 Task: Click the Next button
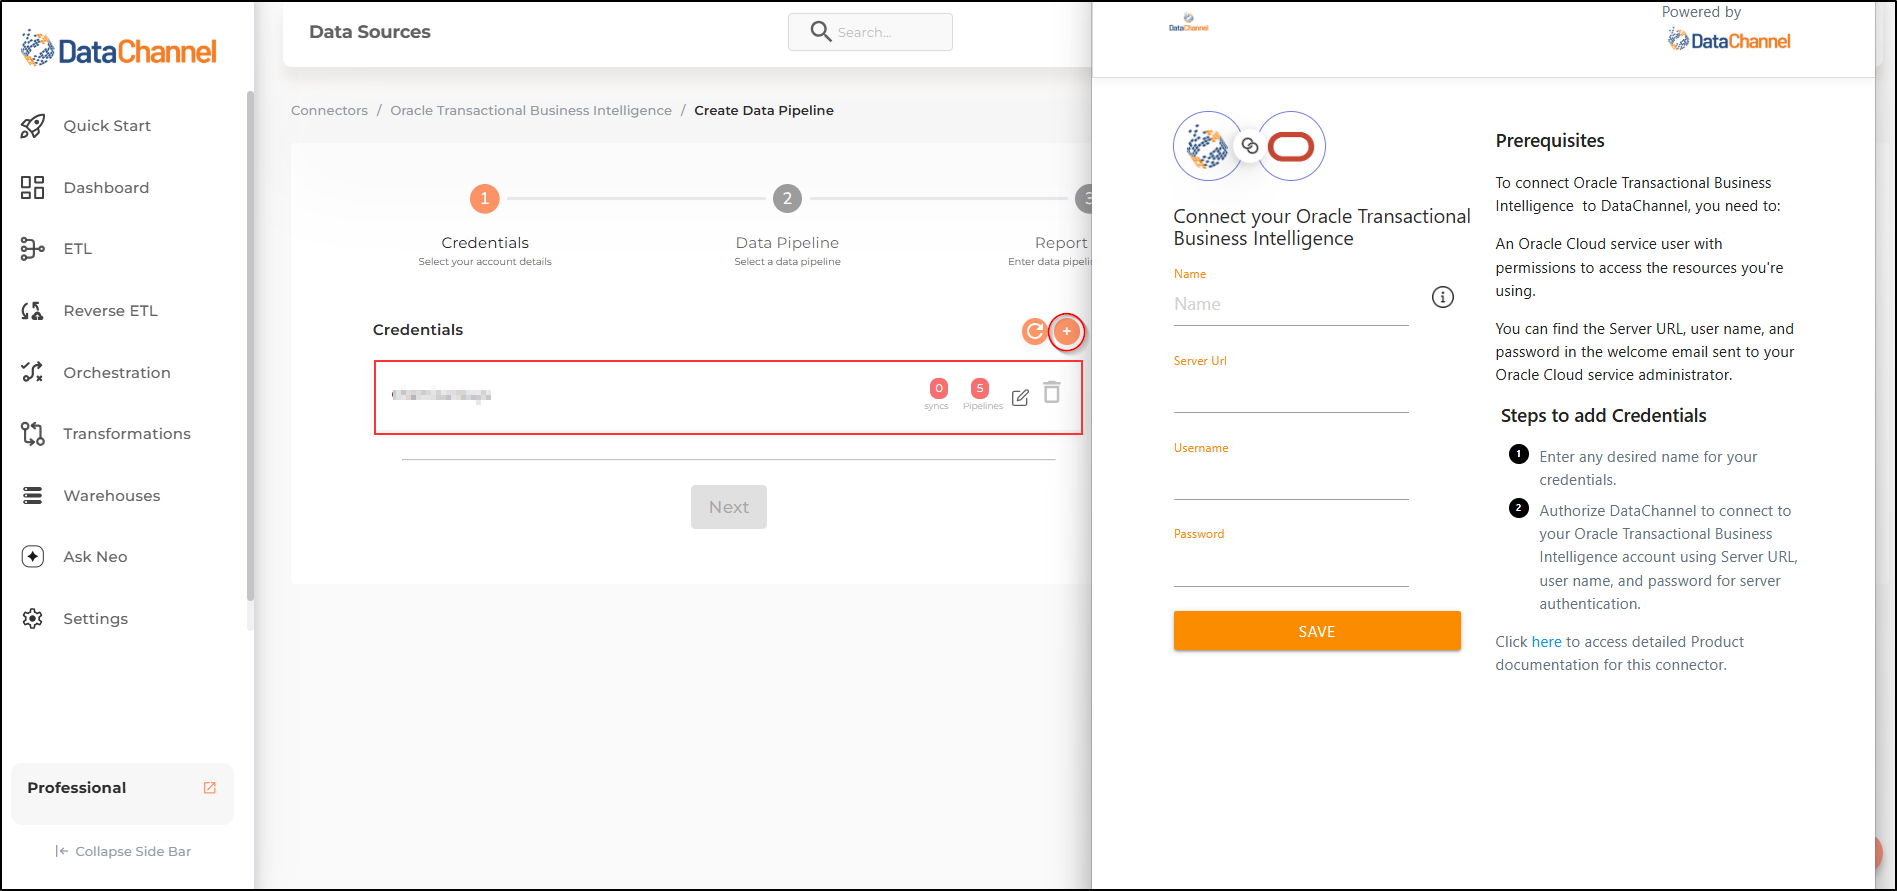point(729,507)
